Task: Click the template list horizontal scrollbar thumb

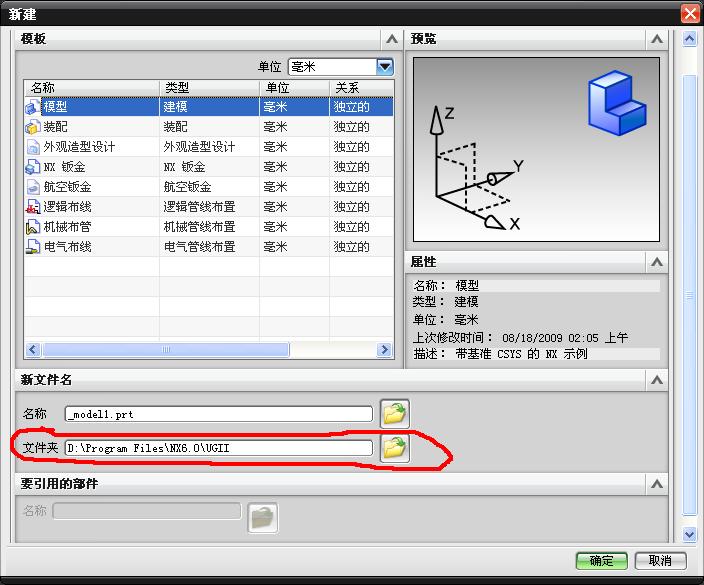Action: point(166,349)
